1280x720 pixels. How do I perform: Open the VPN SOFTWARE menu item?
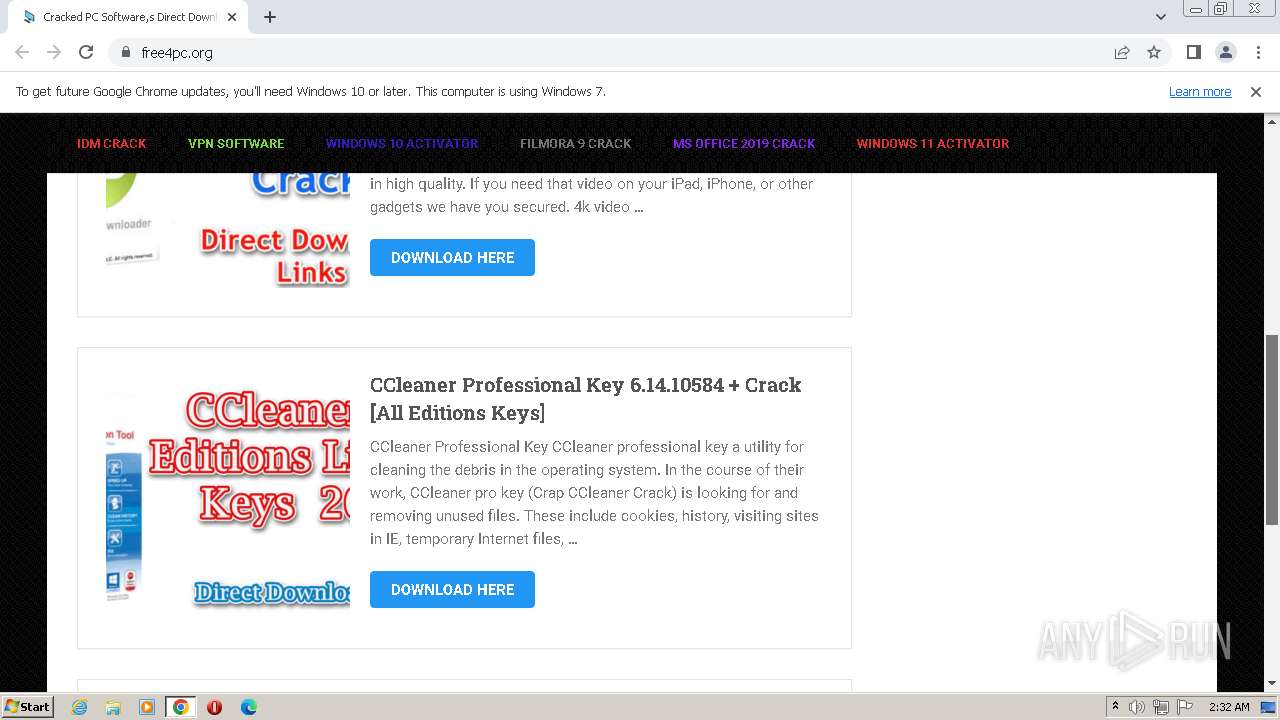click(x=236, y=143)
